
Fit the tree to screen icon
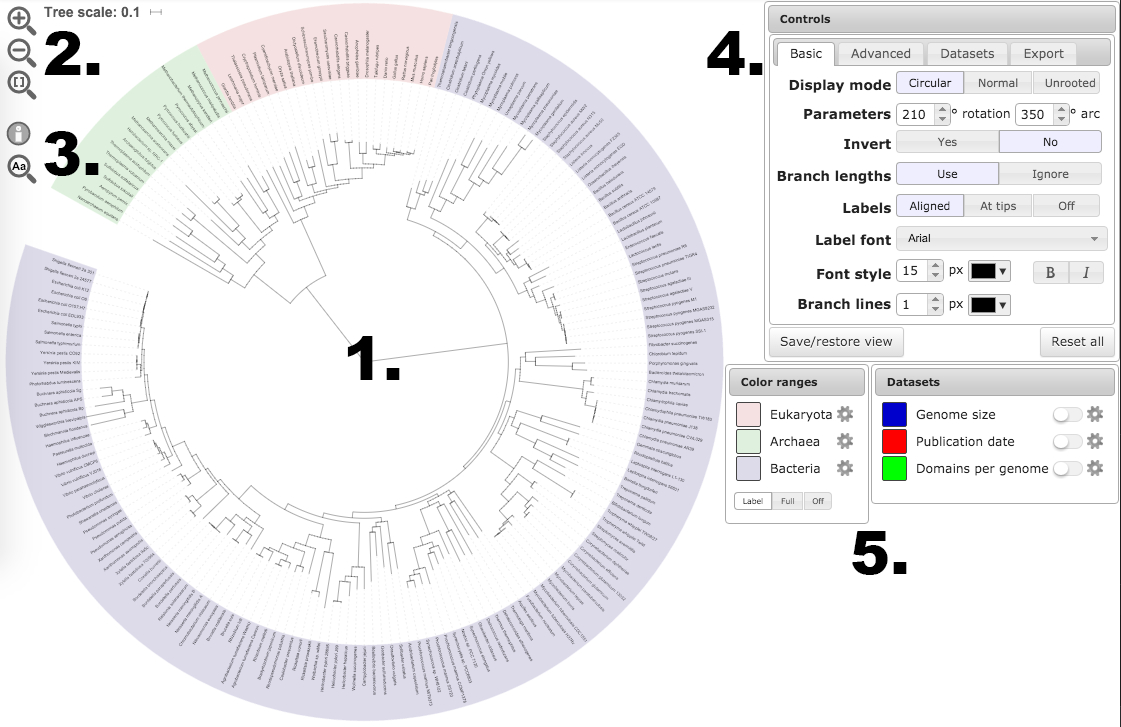(21, 84)
